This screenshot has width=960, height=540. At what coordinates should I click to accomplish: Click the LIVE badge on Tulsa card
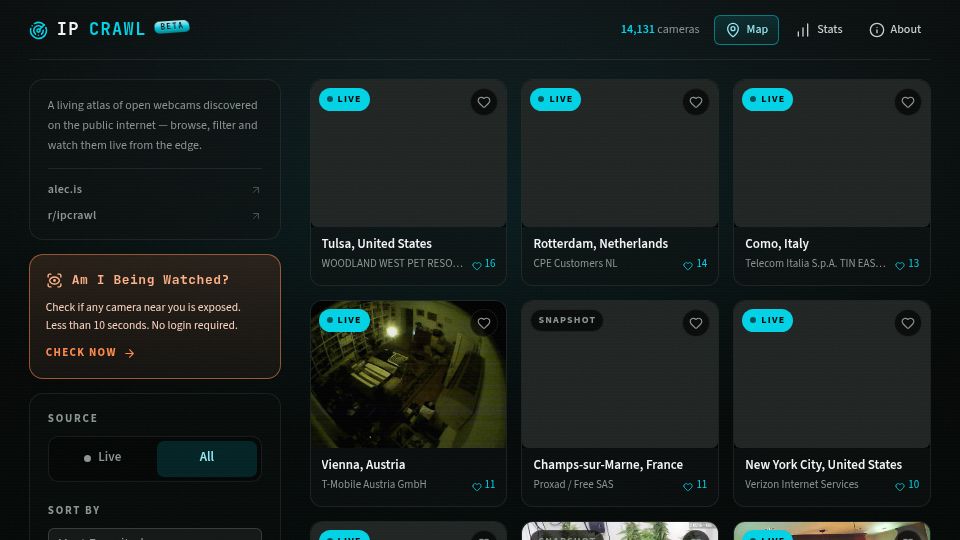click(344, 99)
